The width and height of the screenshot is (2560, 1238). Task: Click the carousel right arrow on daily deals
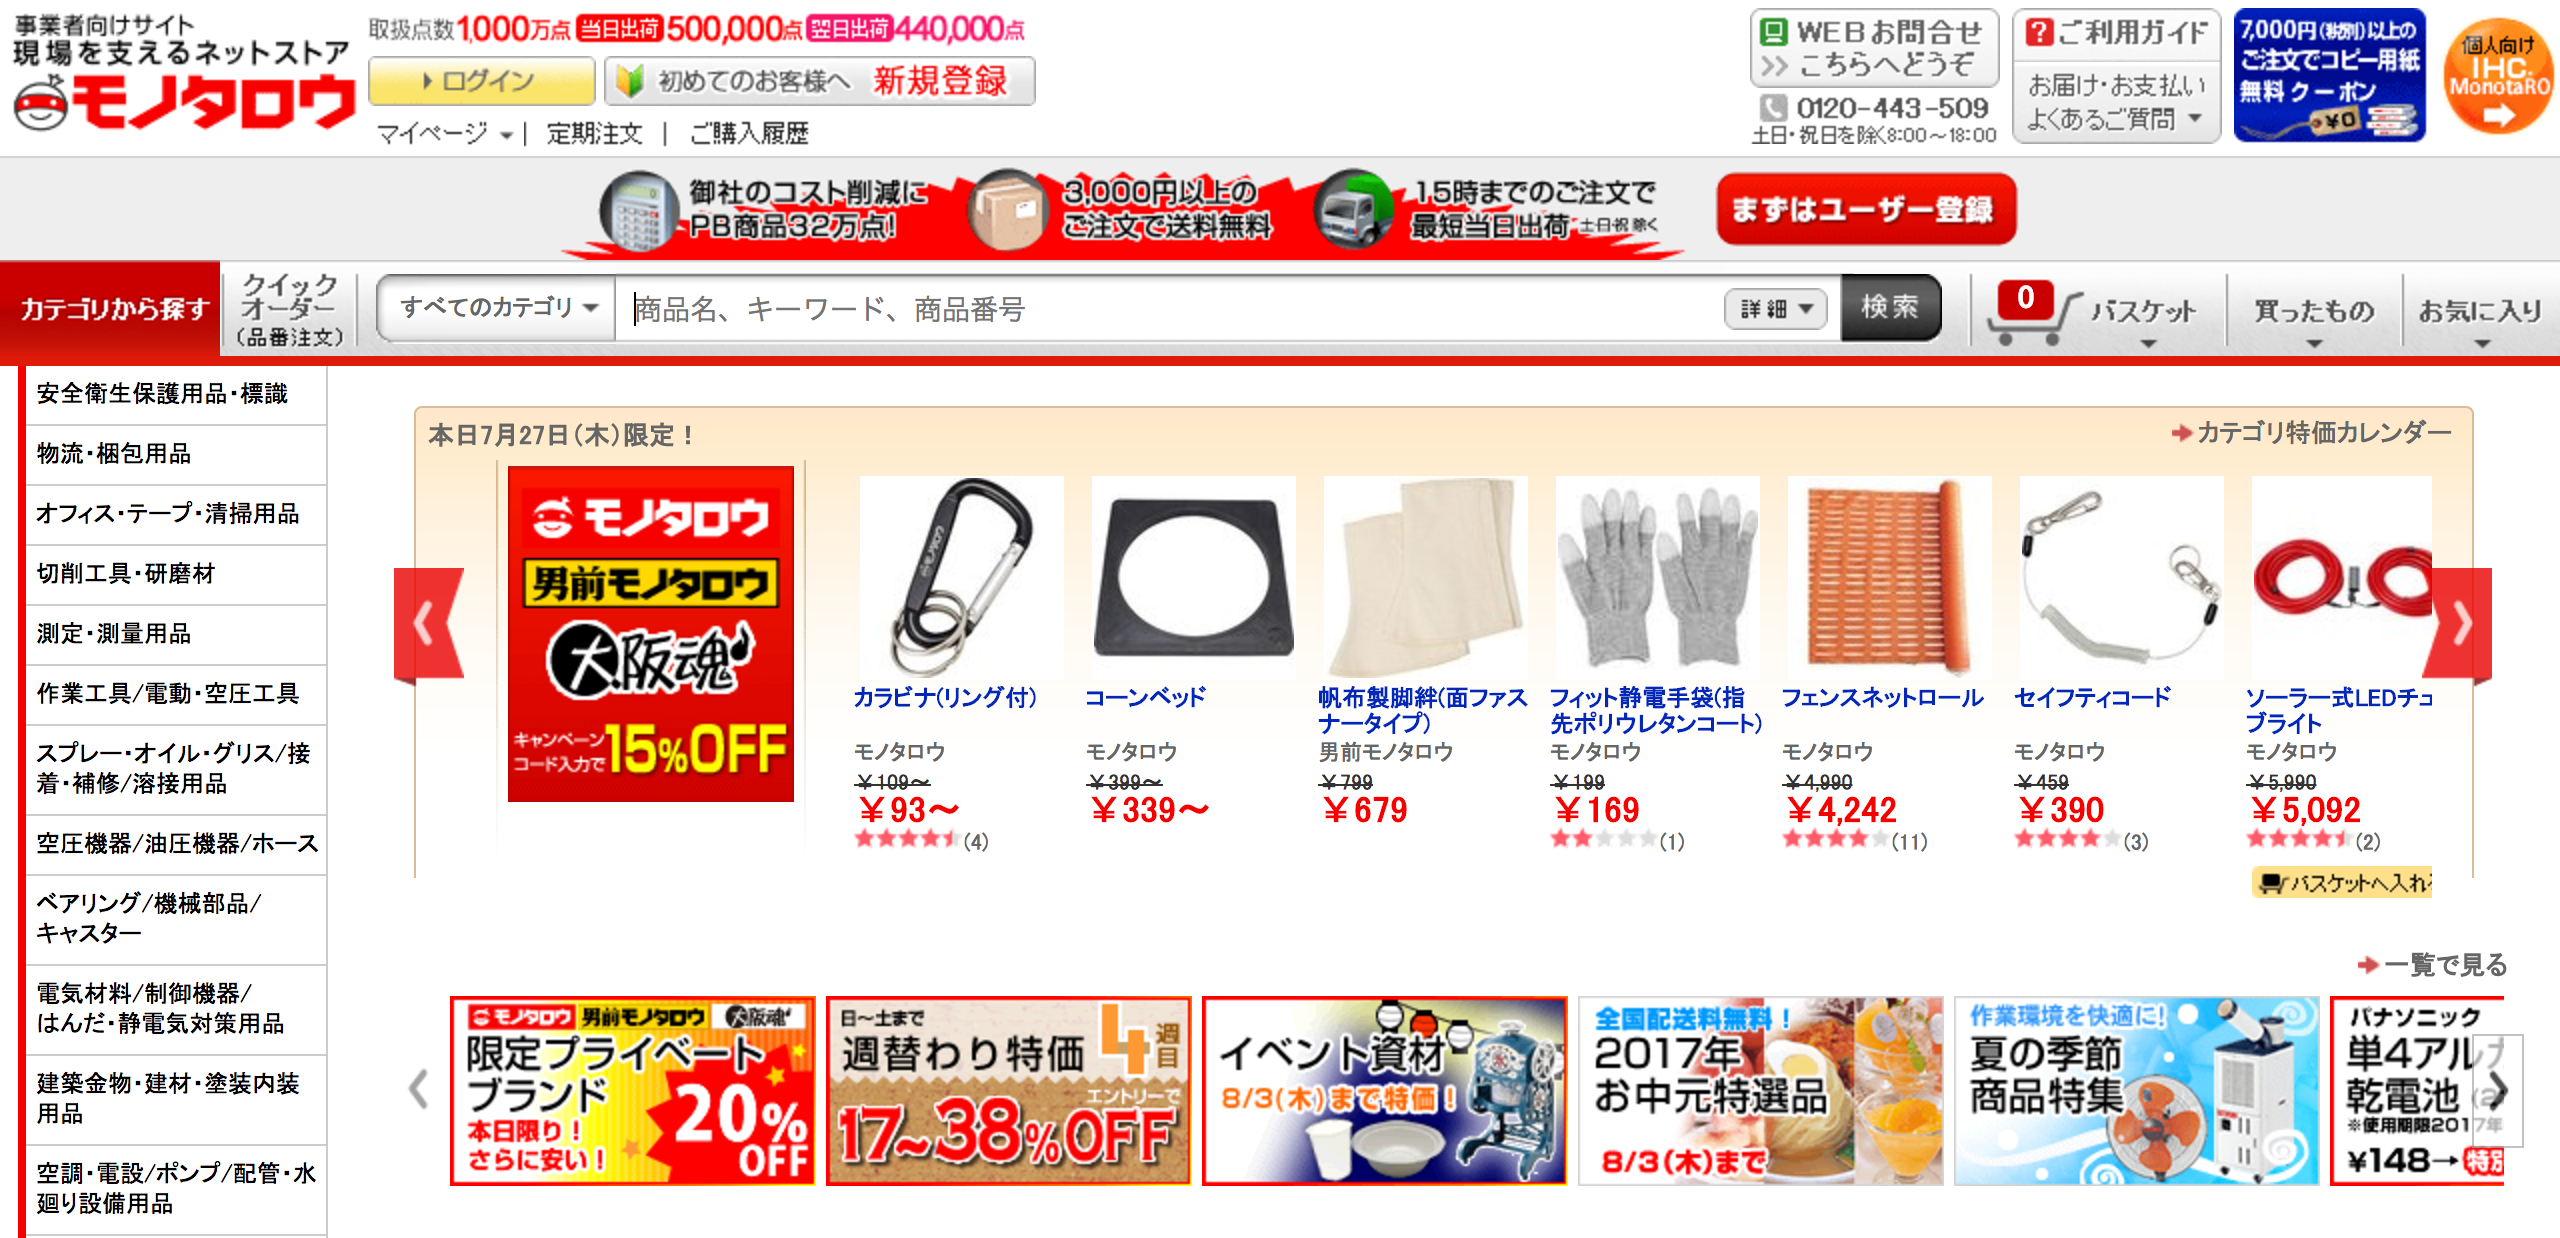coord(2458,624)
